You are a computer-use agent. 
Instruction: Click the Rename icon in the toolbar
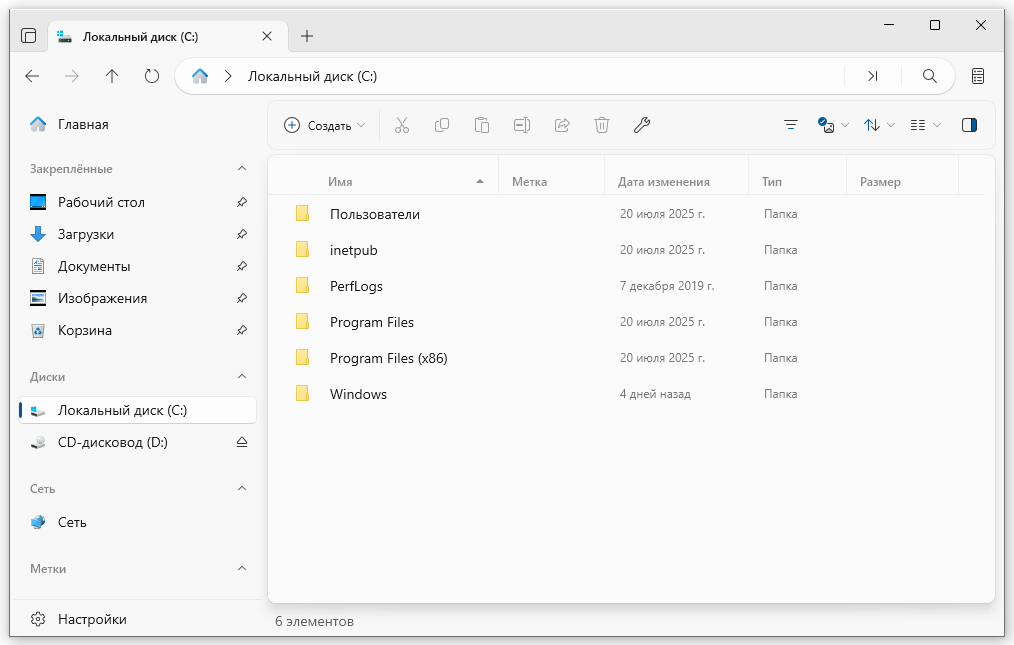[522, 125]
